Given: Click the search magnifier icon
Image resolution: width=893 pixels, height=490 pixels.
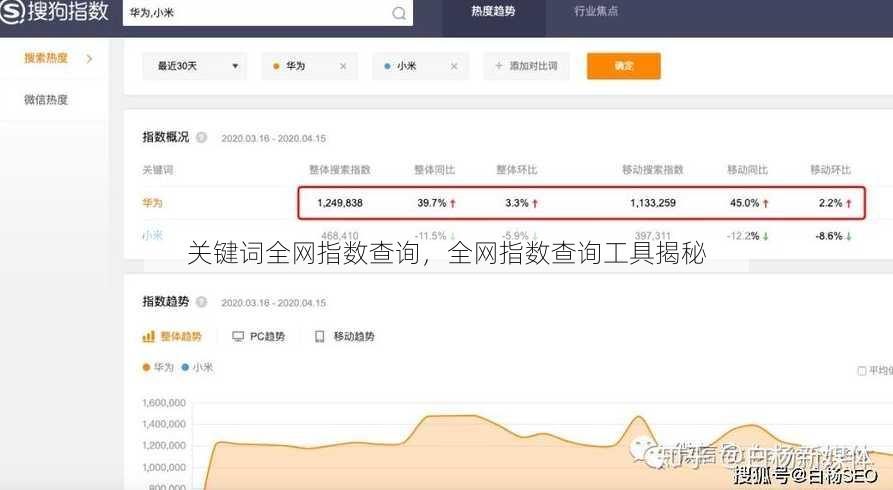Looking at the screenshot, I should [399, 13].
